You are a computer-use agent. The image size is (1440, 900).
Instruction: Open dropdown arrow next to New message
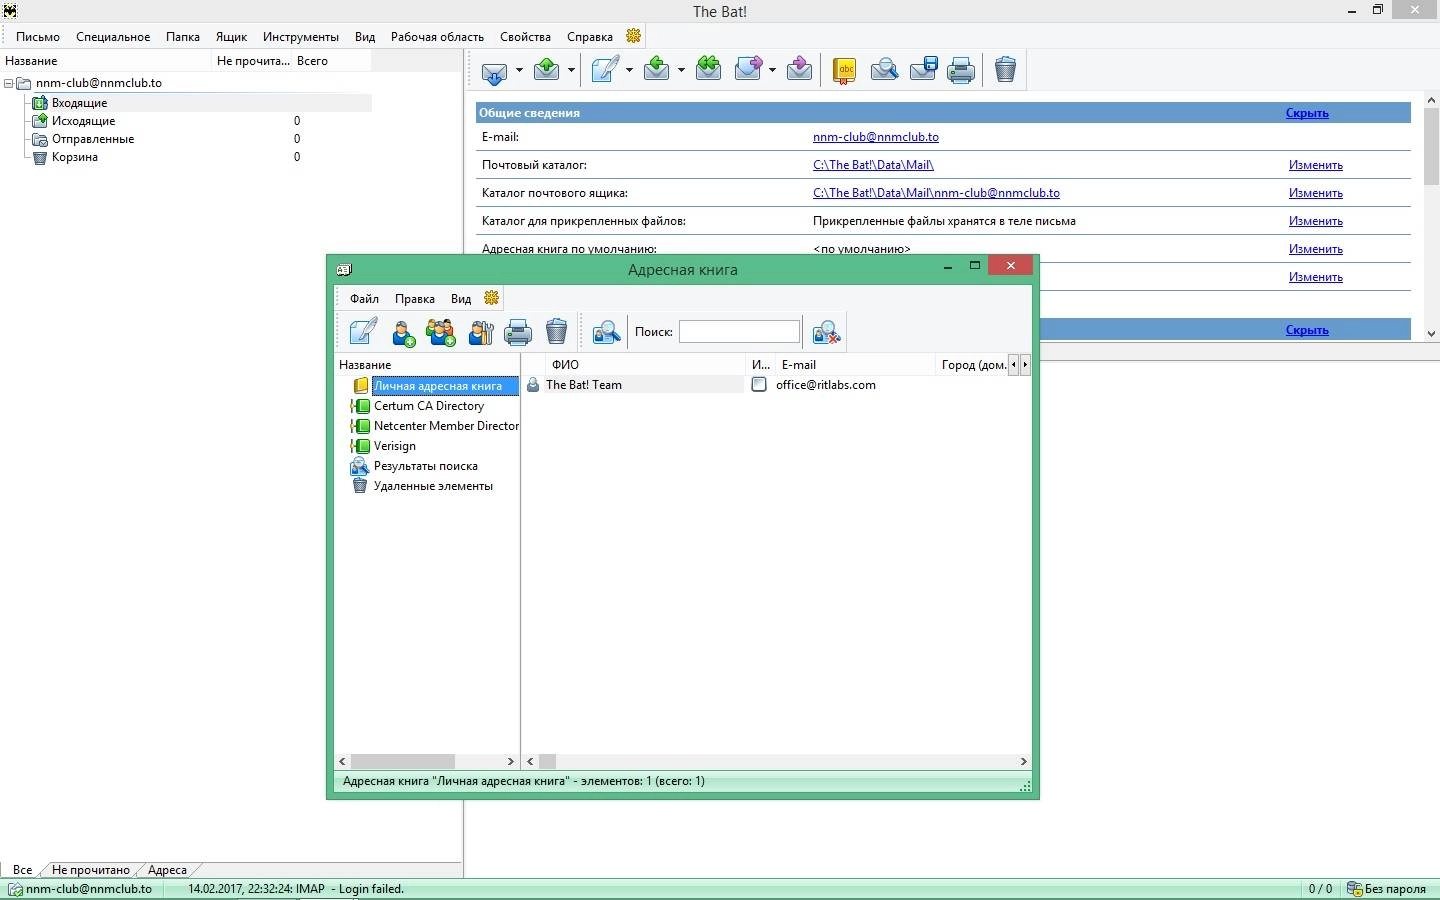[x=629, y=70]
